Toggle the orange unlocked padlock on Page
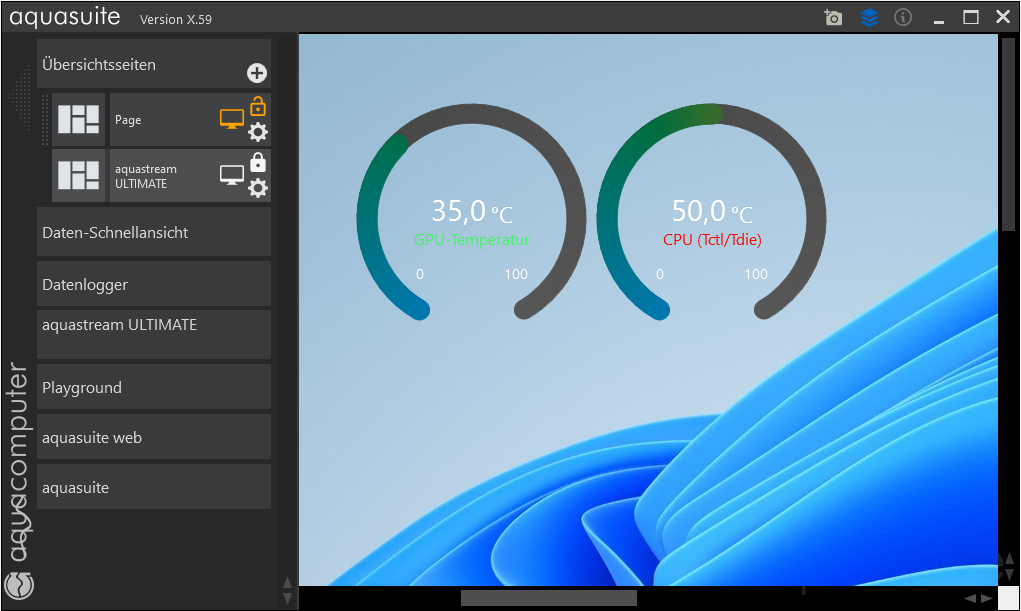Screen dimensions: 1021x611 [258, 105]
